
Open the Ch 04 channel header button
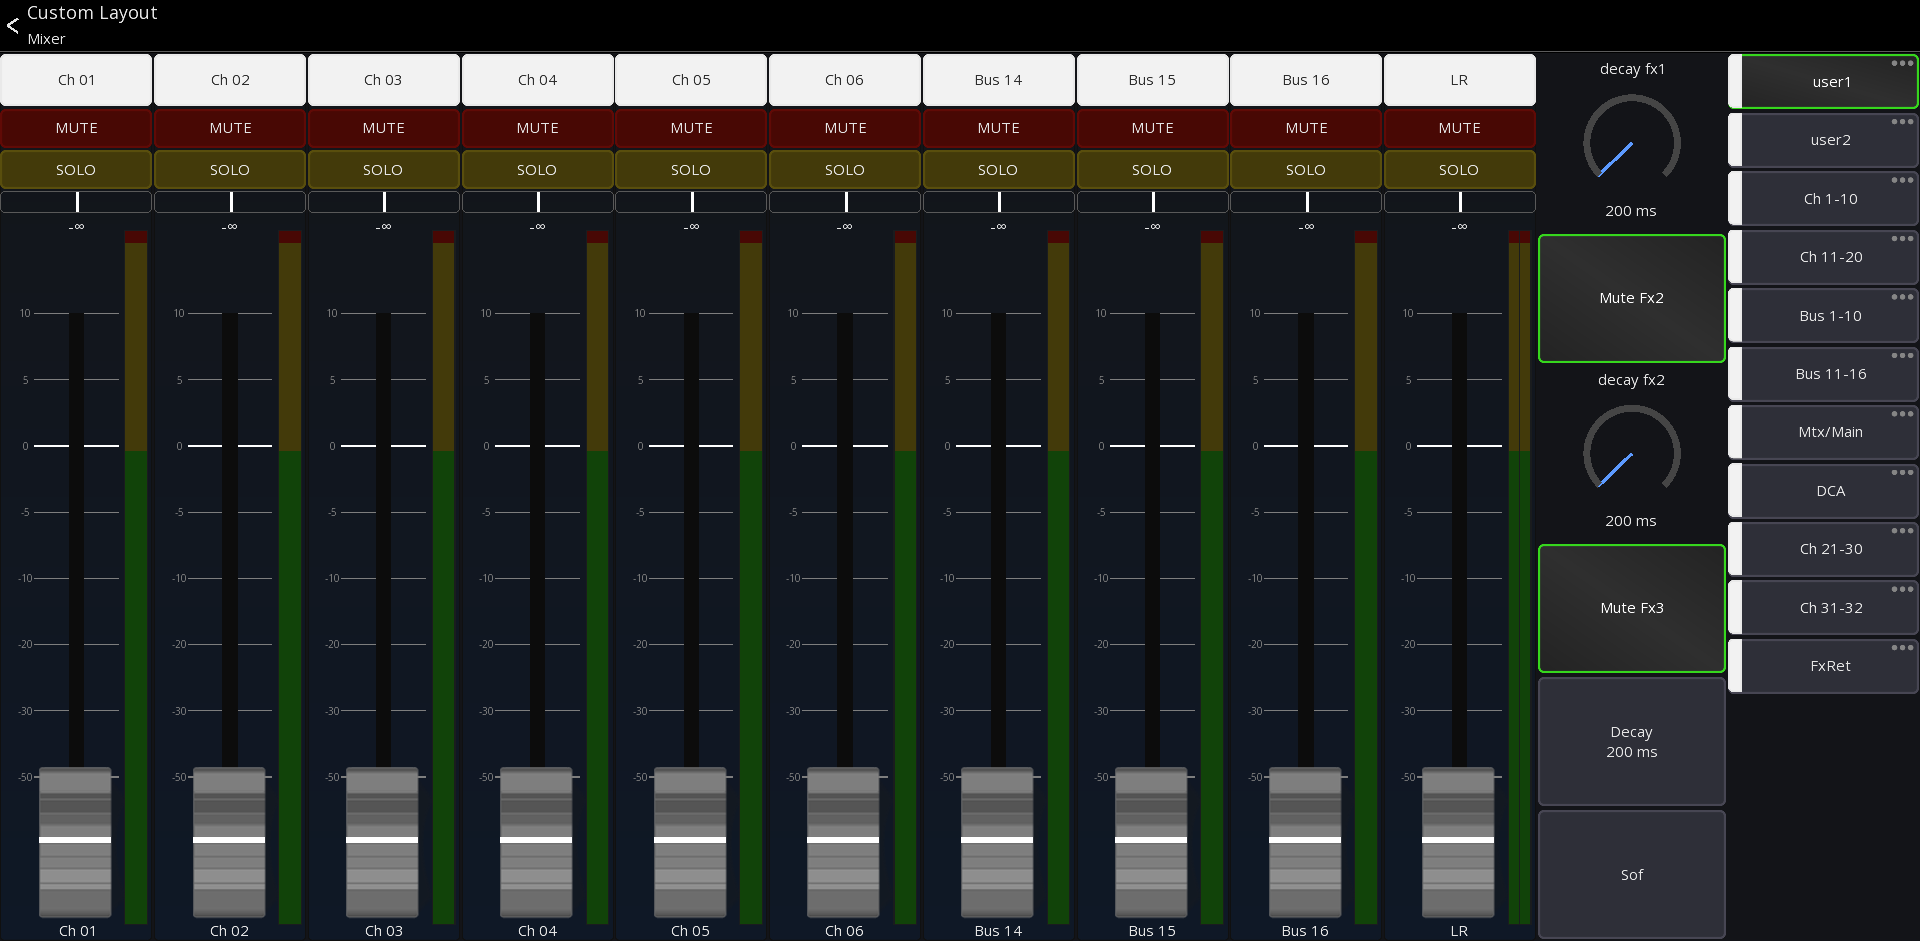(537, 80)
